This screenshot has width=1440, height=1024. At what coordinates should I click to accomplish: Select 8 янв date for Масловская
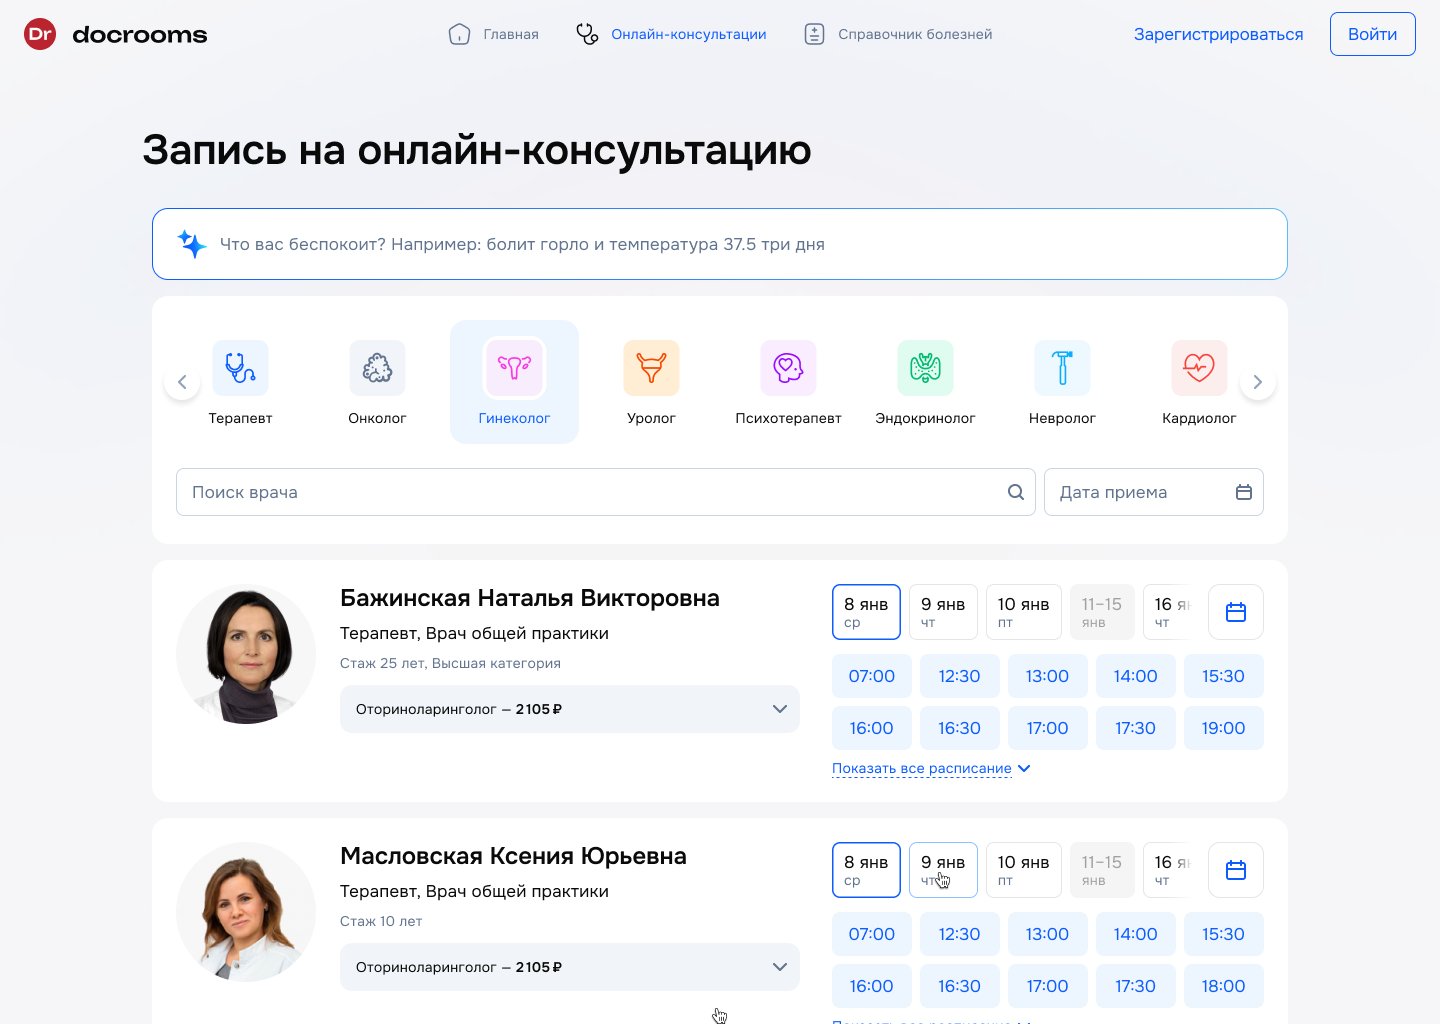(x=866, y=870)
